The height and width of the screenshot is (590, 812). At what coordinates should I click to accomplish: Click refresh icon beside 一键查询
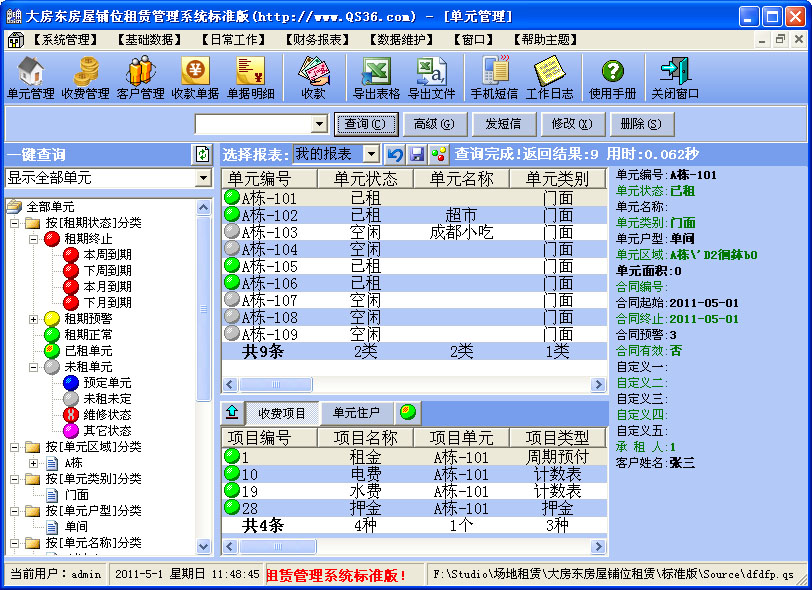point(202,154)
